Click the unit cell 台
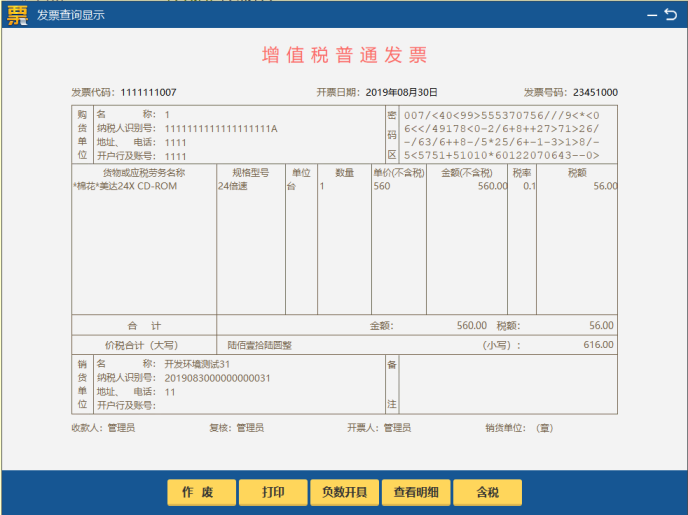Image resolution: width=688 pixels, height=515 pixels. (291, 186)
